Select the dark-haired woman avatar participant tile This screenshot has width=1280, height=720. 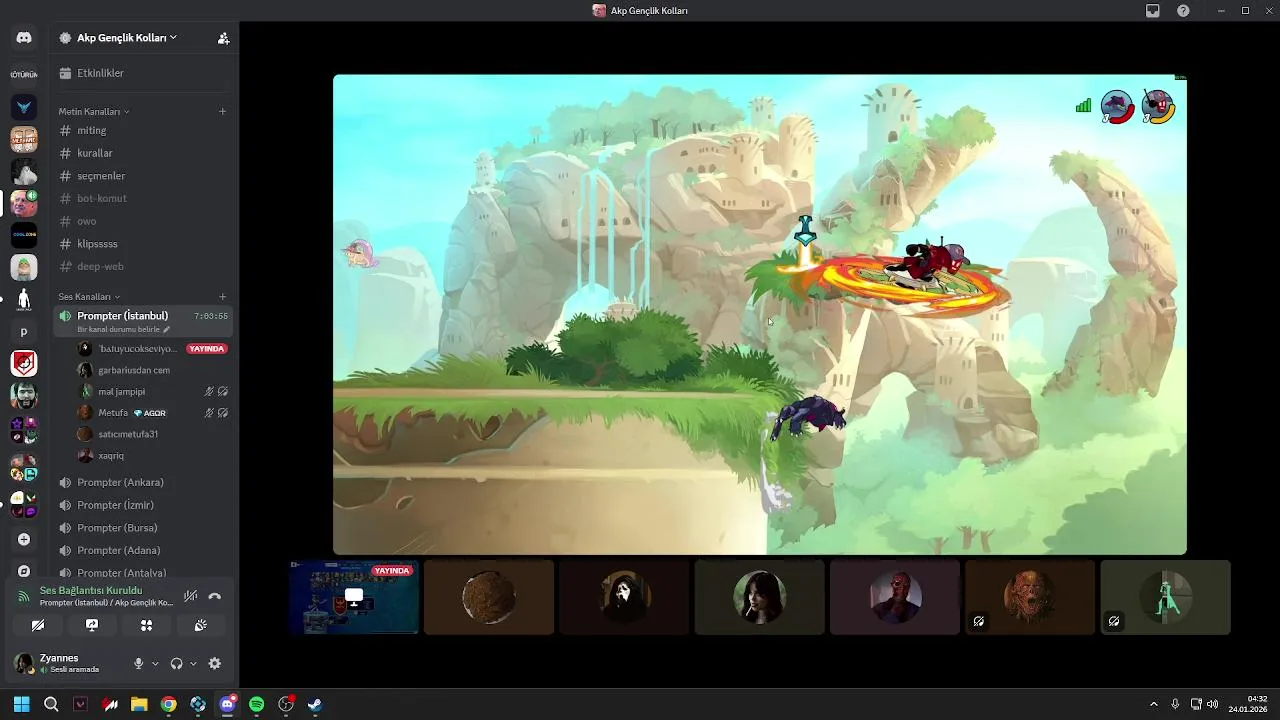pyautogui.click(x=760, y=597)
